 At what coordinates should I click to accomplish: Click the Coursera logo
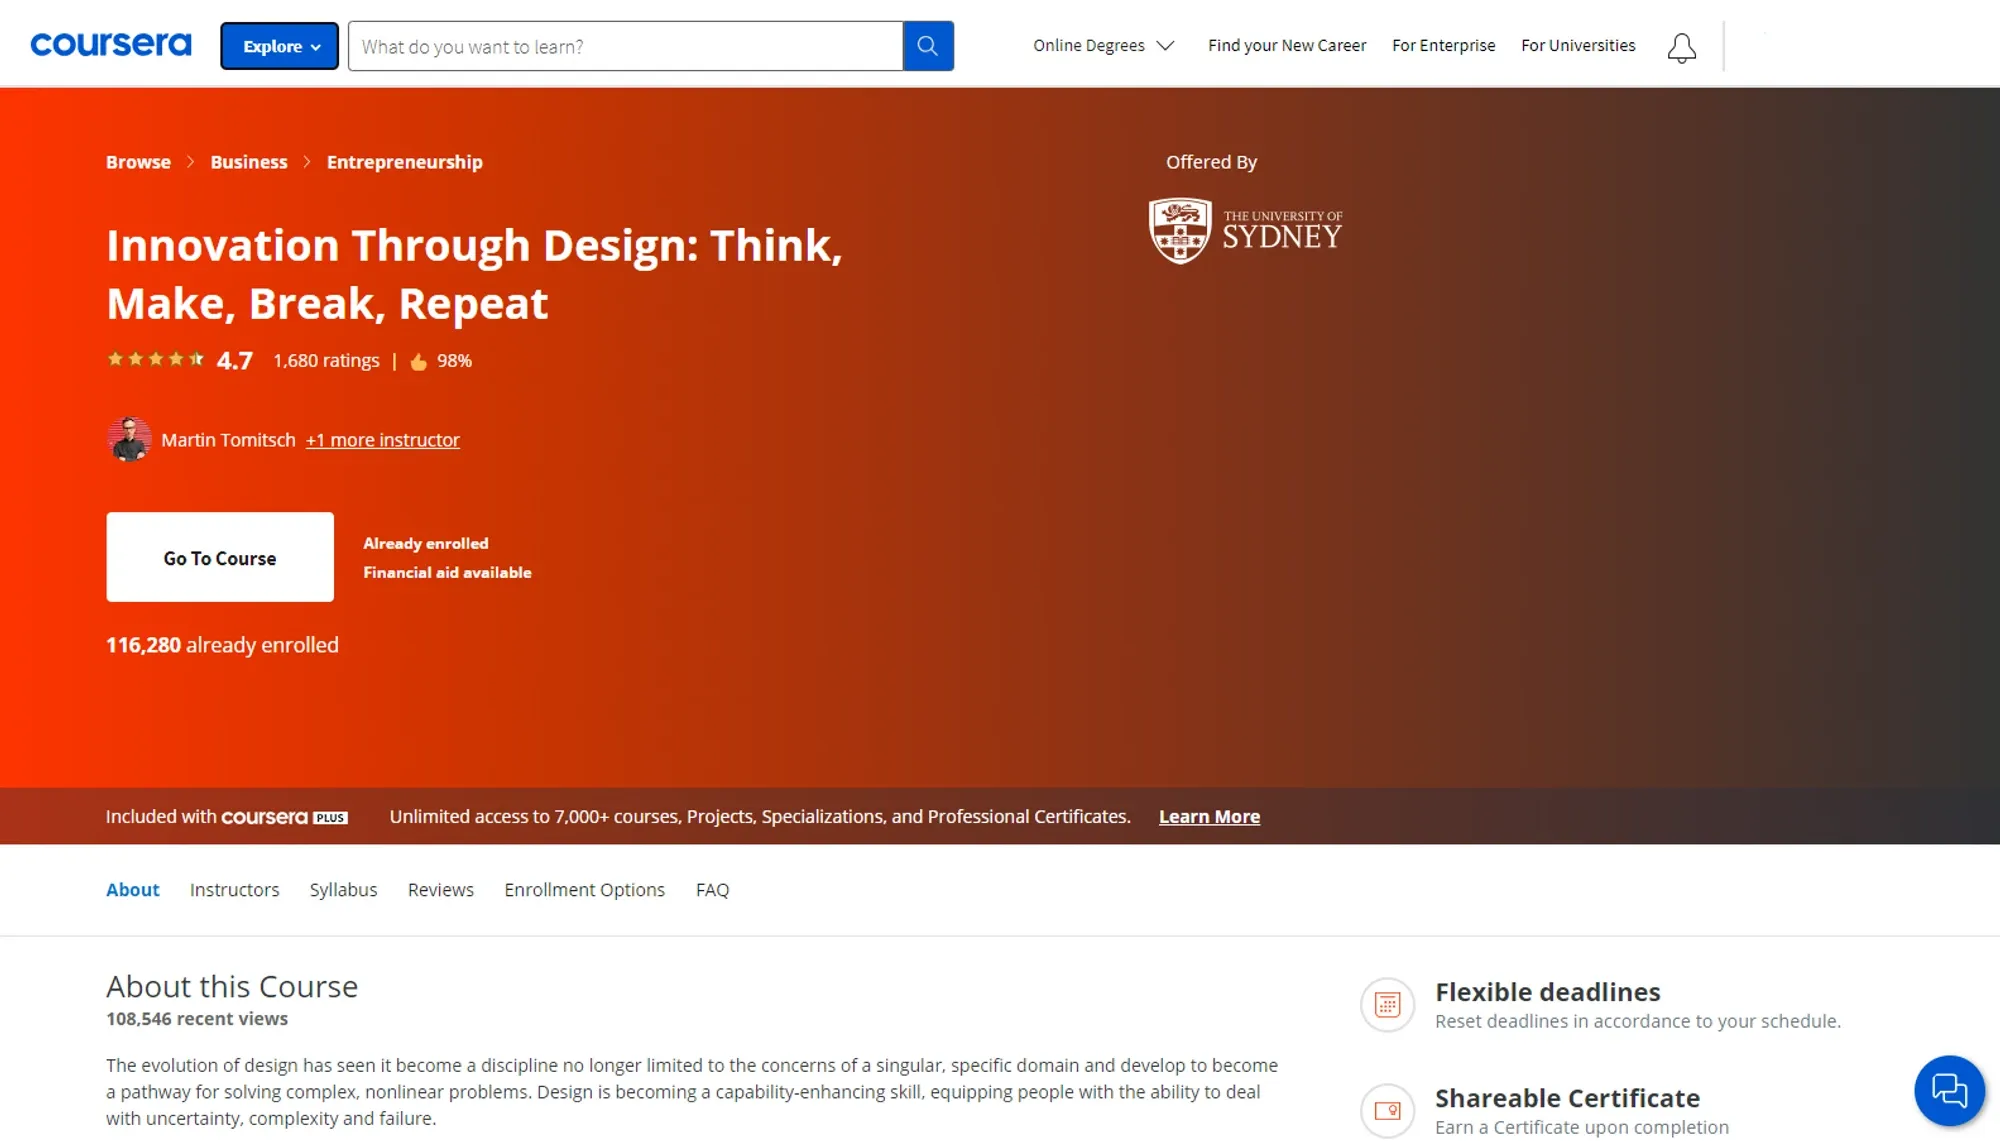pos(110,45)
